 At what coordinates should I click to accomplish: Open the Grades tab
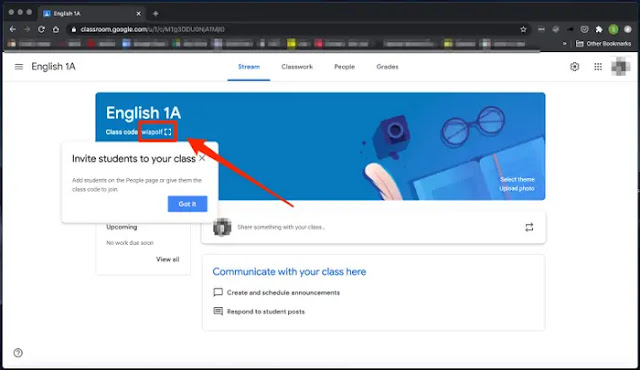point(387,66)
